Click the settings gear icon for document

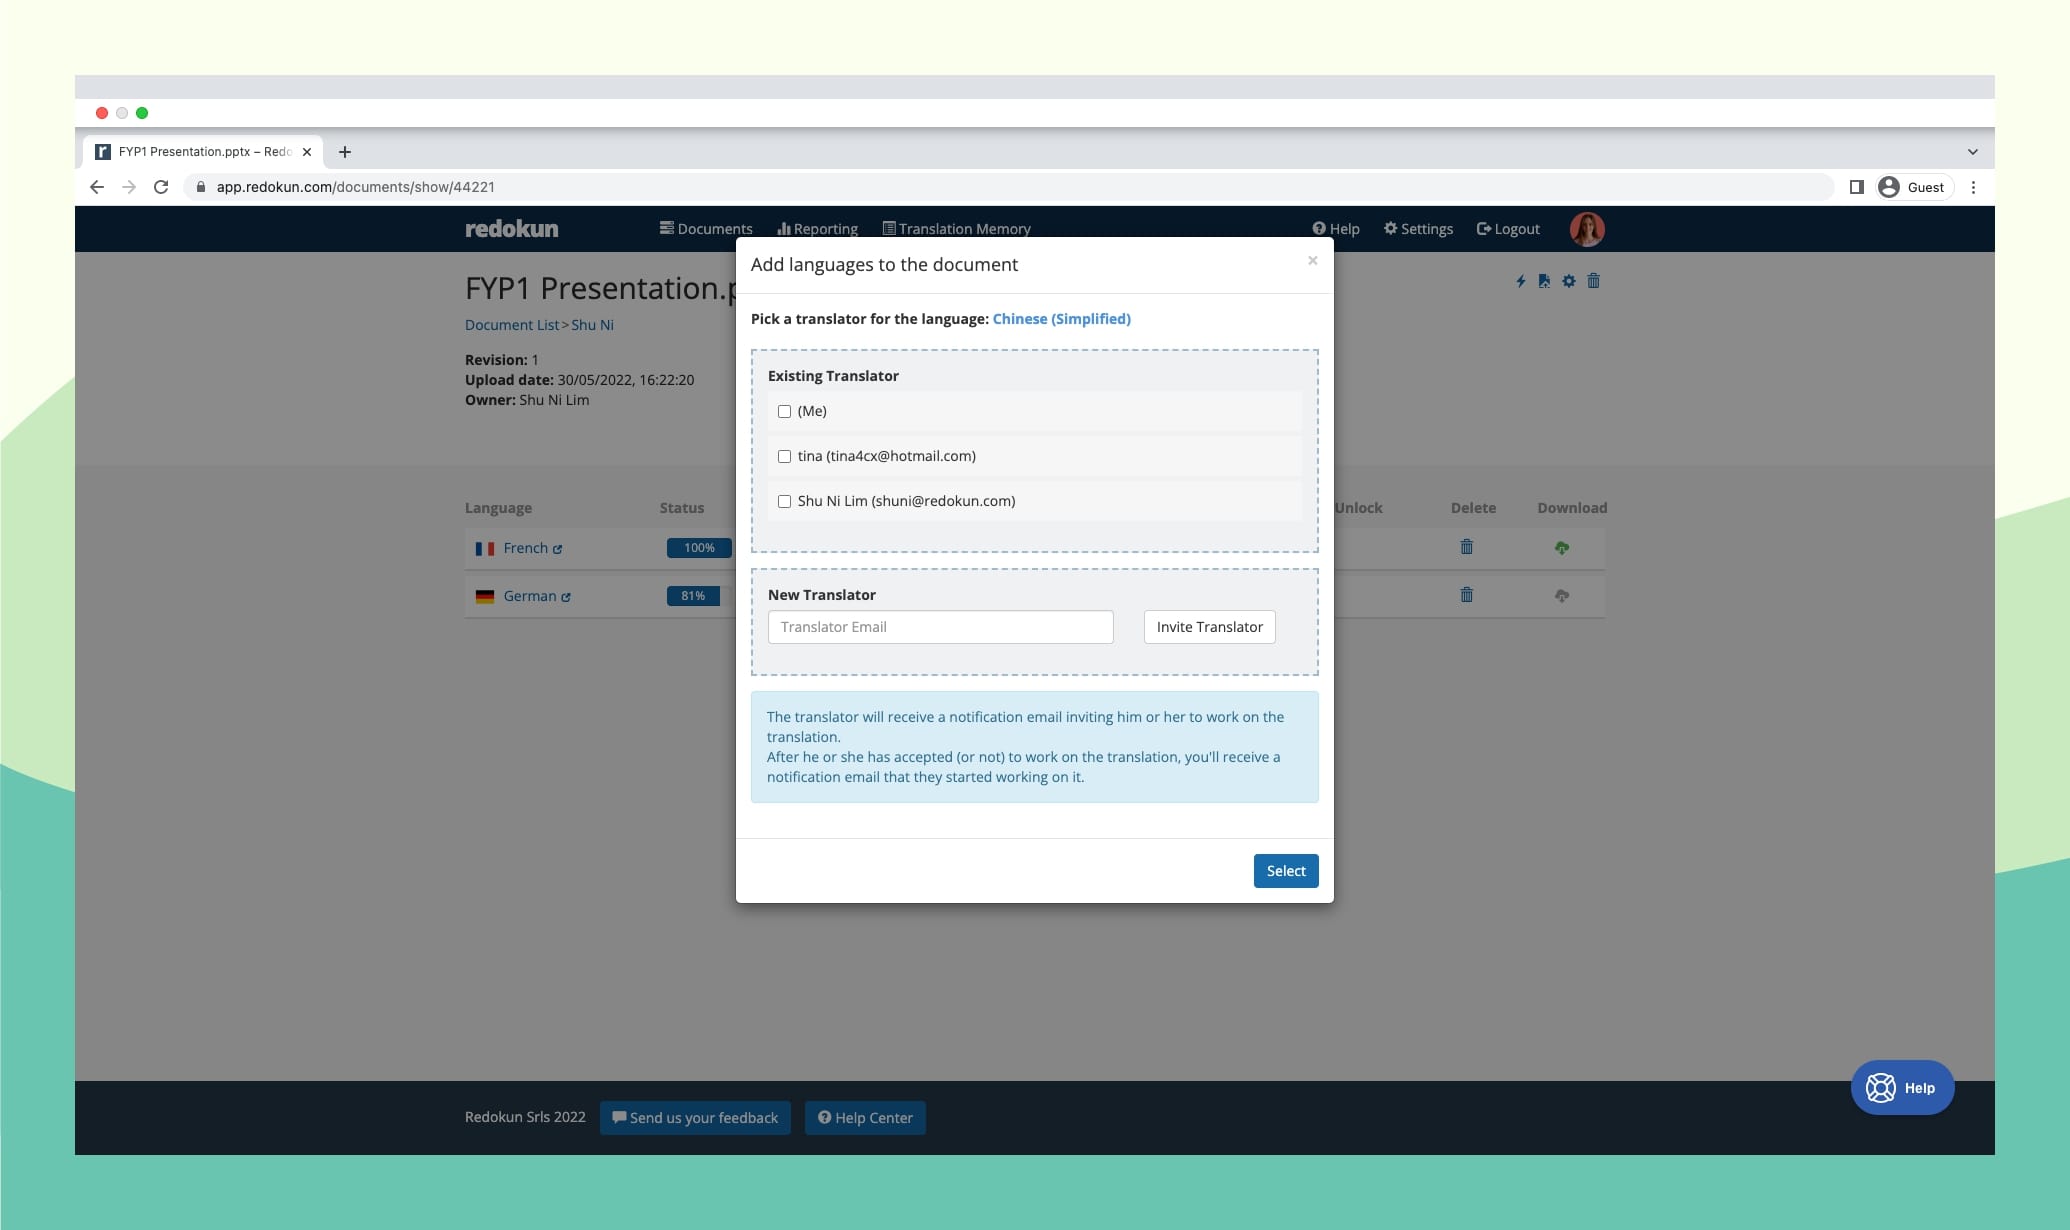tap(1569, 281)
